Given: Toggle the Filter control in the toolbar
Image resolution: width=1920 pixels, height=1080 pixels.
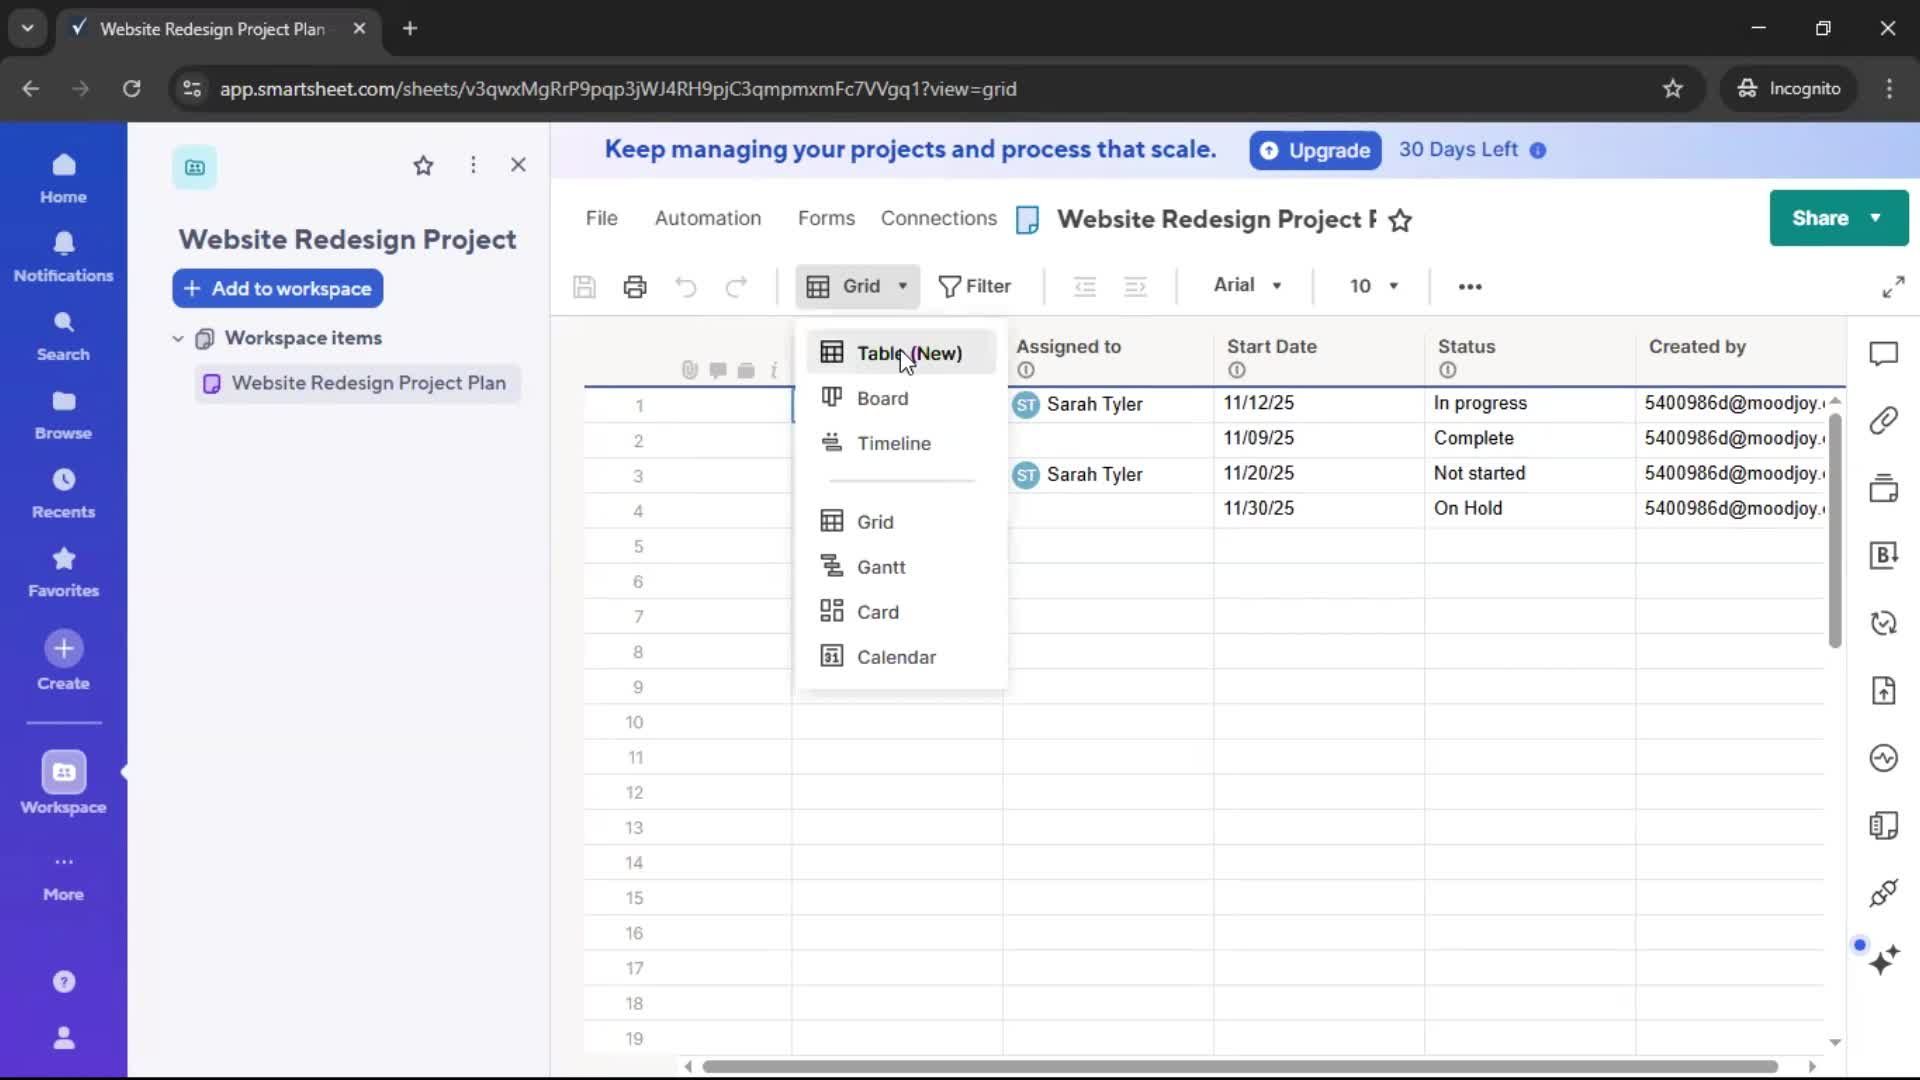Looking at the screenshot, I should coord(975,287).
